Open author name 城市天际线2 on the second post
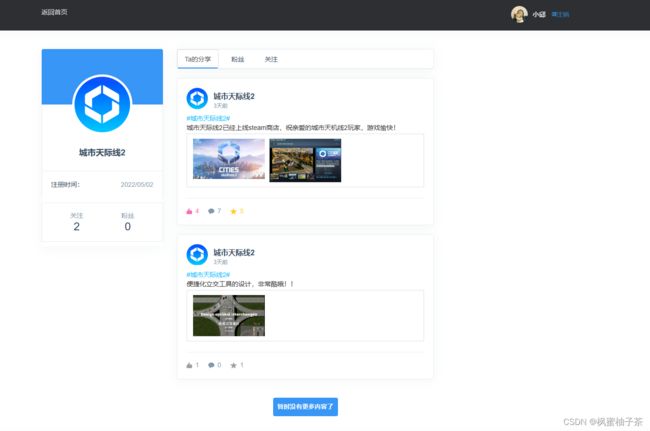 point(234,252)
